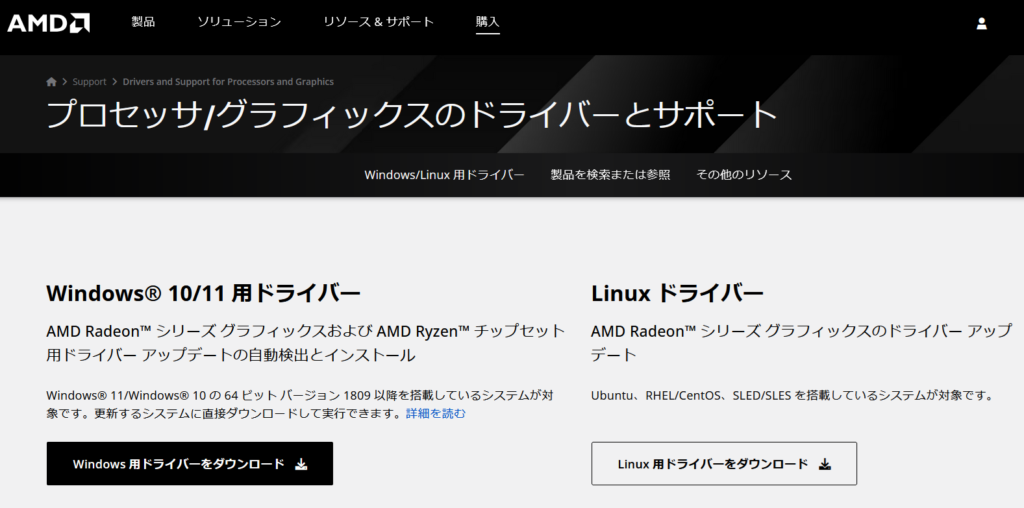1024x508 pixels.
Task: Open the user account icon
Action: click(x=981, y=24)
